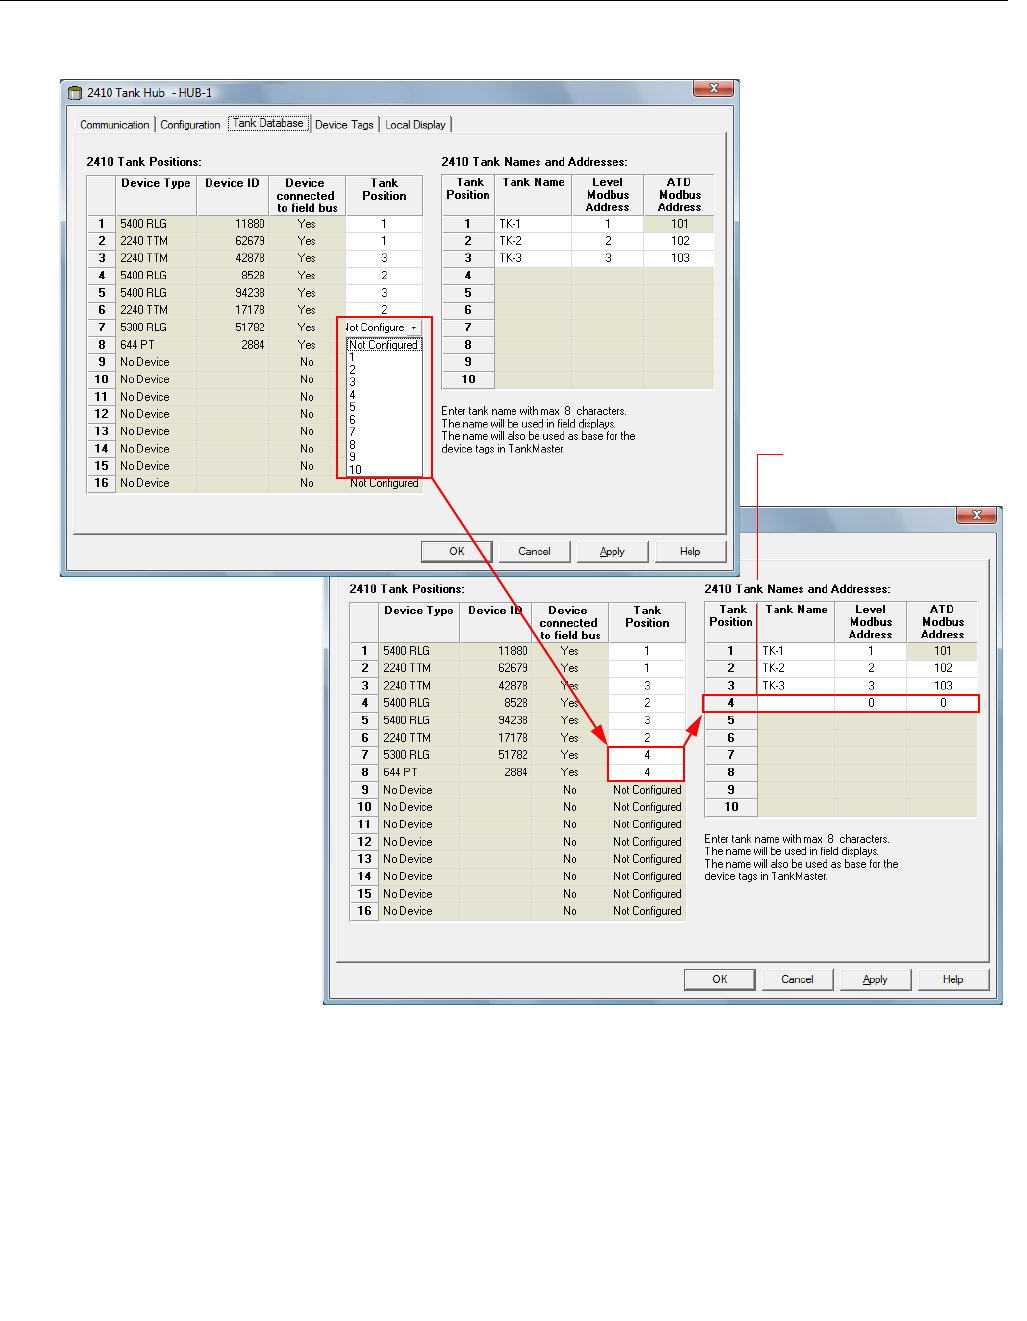Click TK-1 tank name in lower window
Image resolution: width=1027 pixels, height=1321 pixels.
797,651
